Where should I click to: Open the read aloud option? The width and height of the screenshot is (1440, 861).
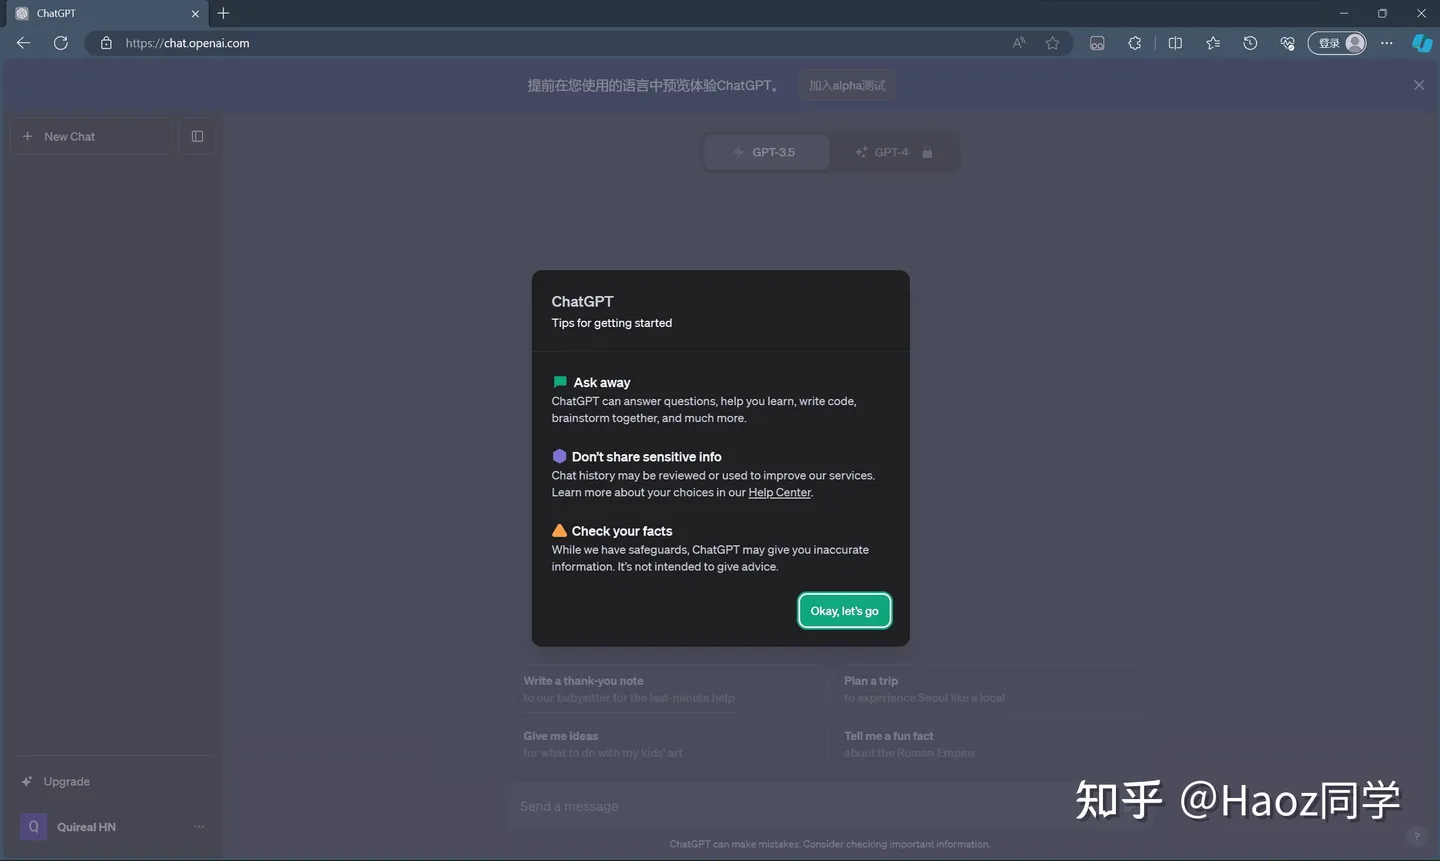(x=1019, y=43)
